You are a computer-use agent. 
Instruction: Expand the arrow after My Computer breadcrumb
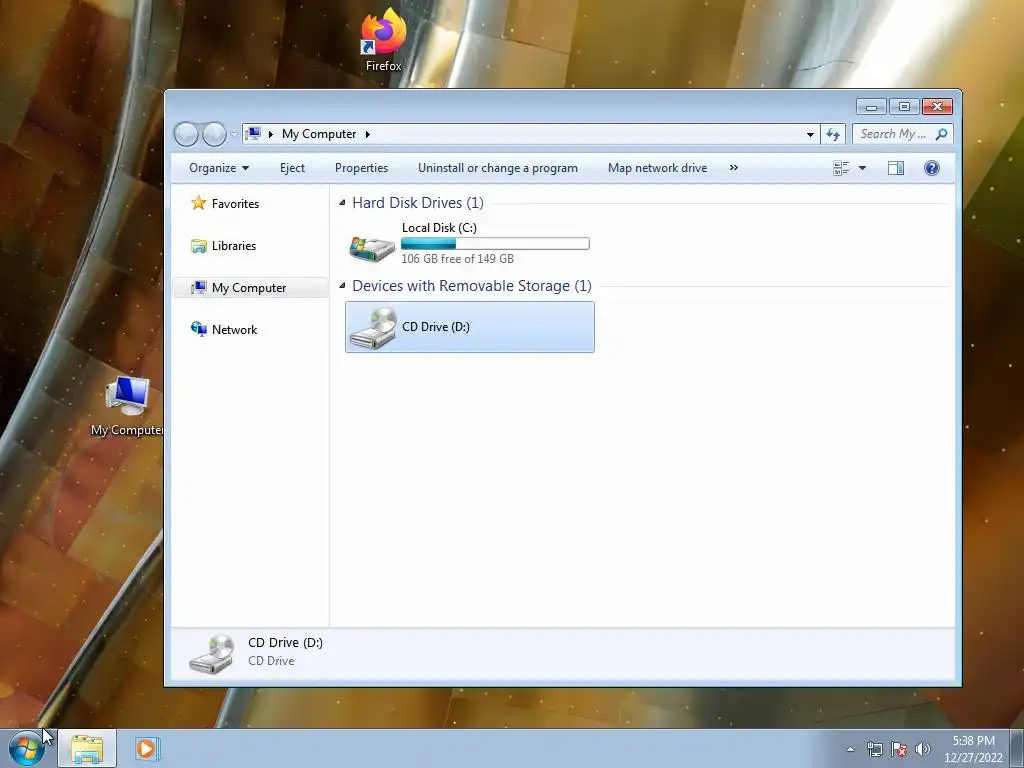(x=368, y=134)
